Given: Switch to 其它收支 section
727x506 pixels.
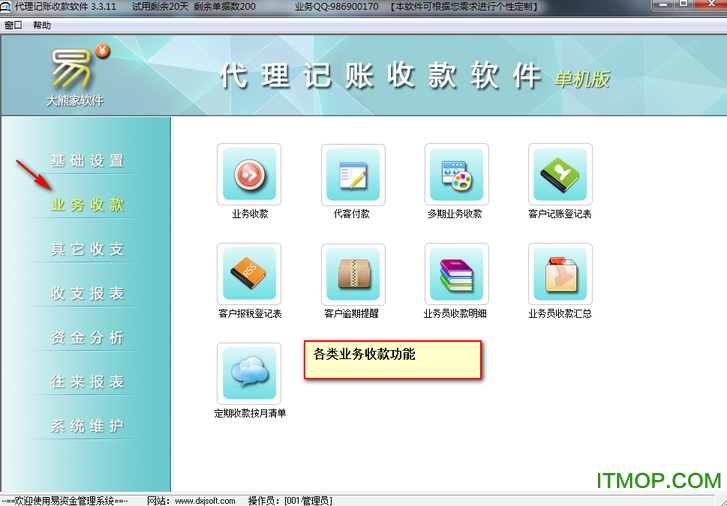Looking at the screenshot, I should (88, 249).
